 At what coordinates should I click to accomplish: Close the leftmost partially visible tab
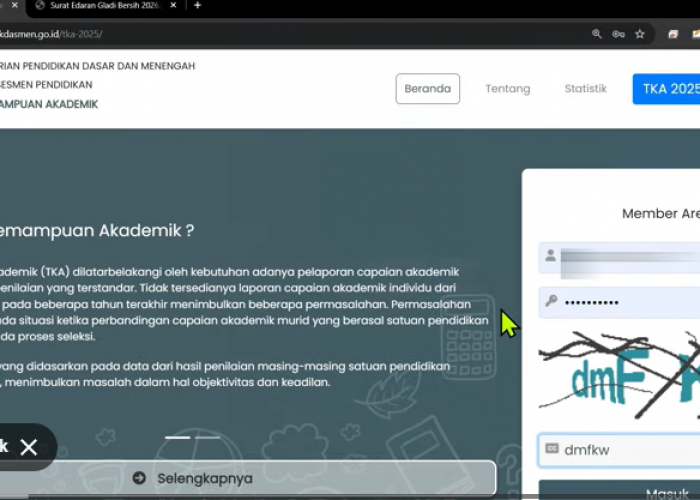coord(15,5)
